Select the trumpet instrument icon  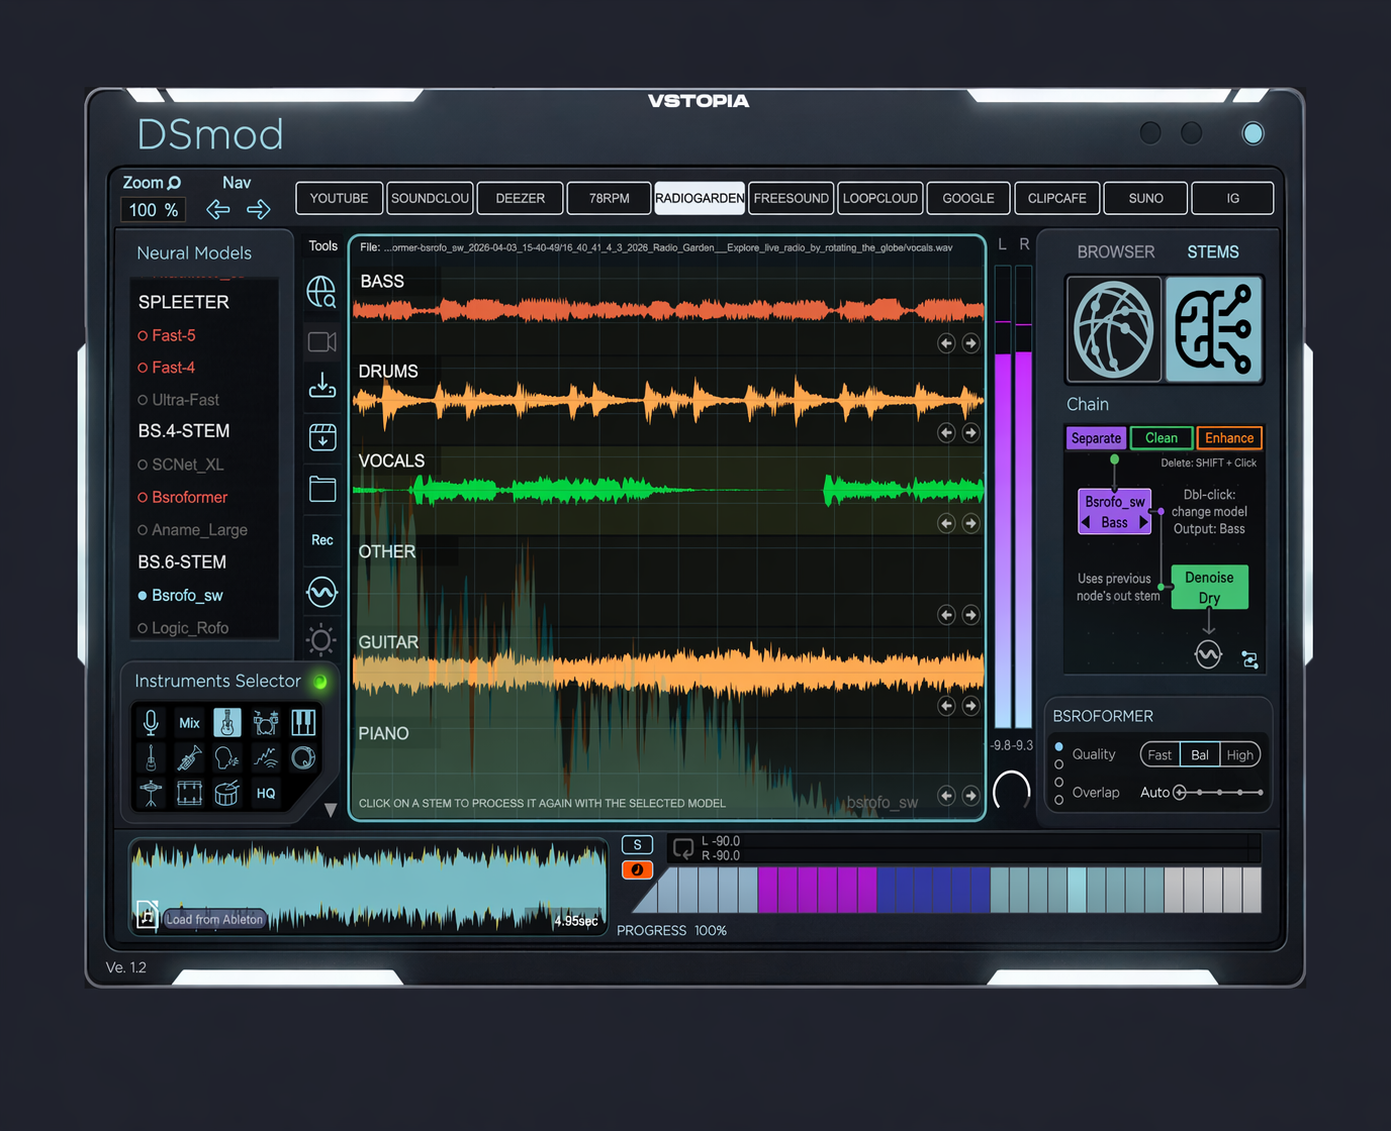click(x=189, y=758)
